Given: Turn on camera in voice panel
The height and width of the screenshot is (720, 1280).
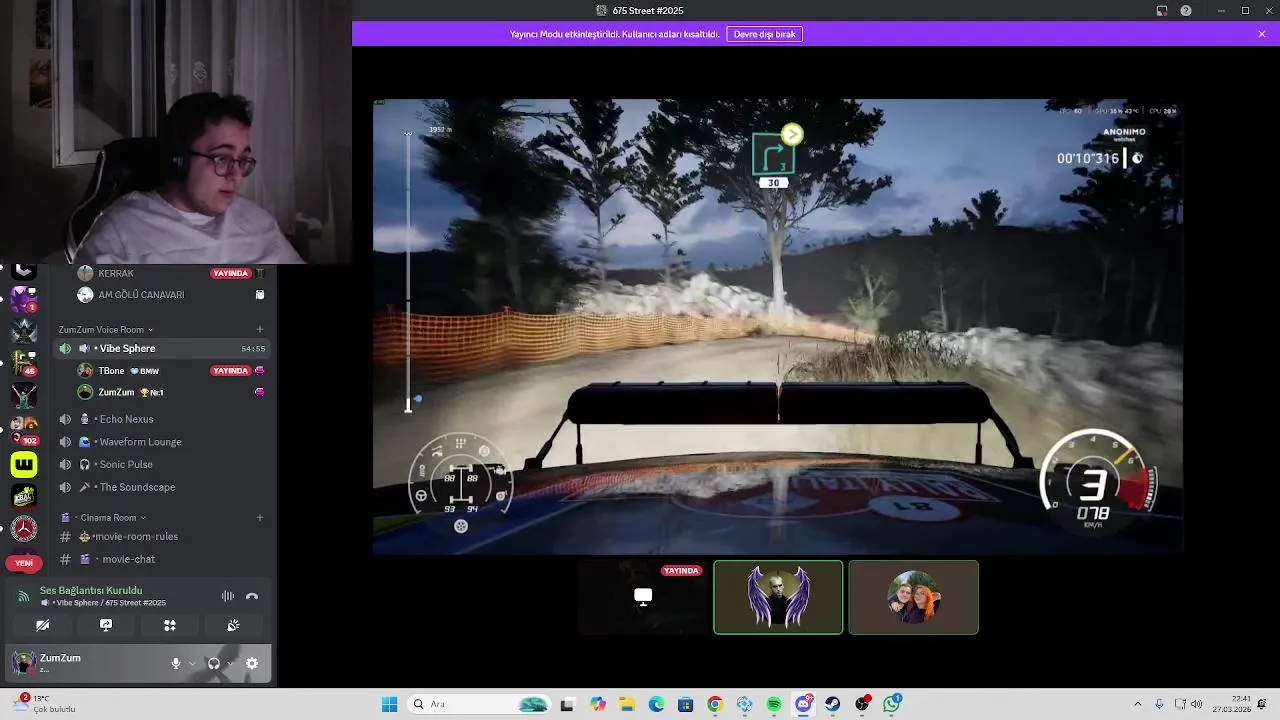Looking at the screenshot, I should click(x=42, y=625).
